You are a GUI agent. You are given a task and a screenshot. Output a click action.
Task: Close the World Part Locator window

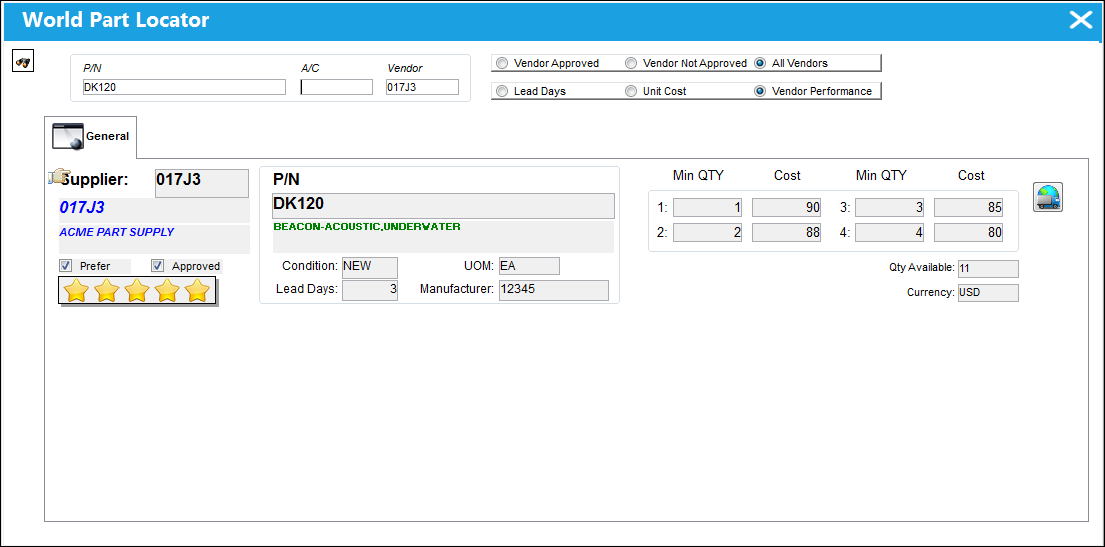(1080, 20)
